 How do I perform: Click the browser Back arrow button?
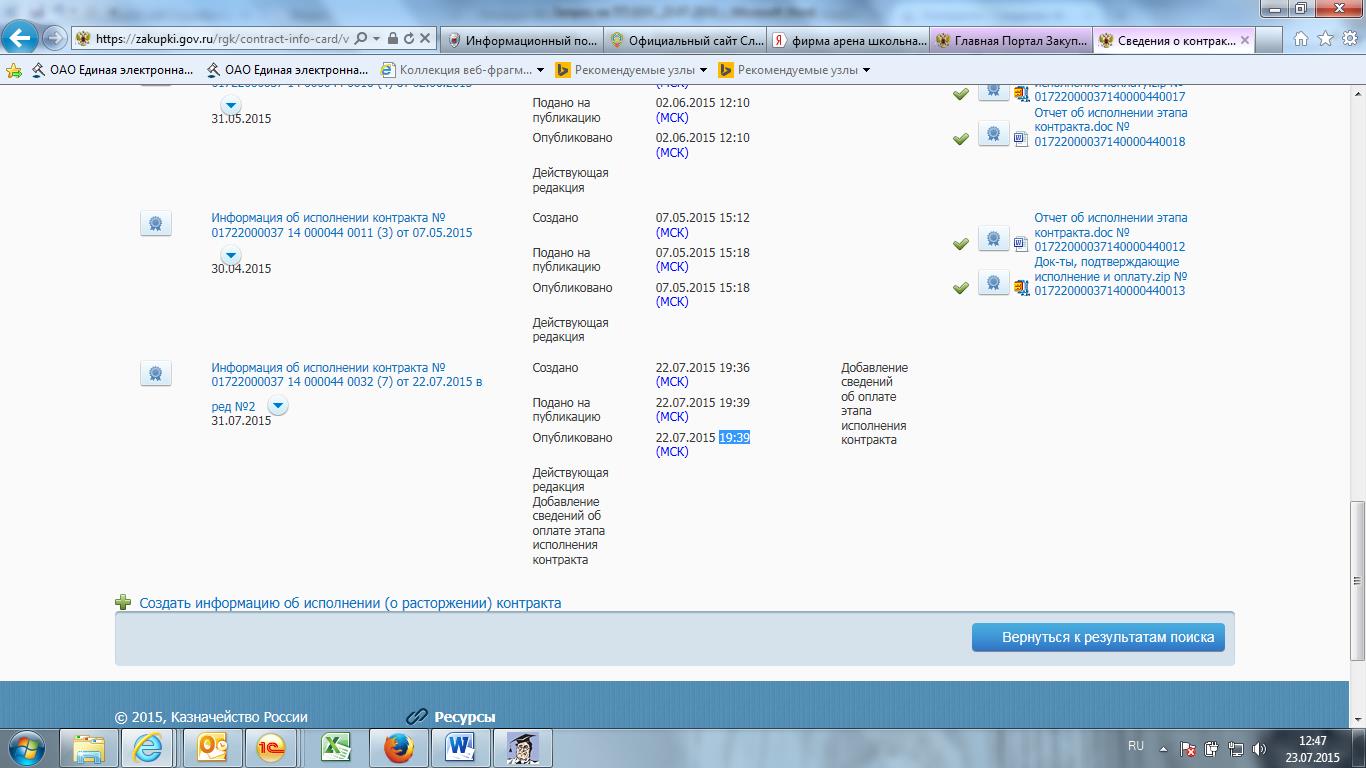tap(21, 39)
